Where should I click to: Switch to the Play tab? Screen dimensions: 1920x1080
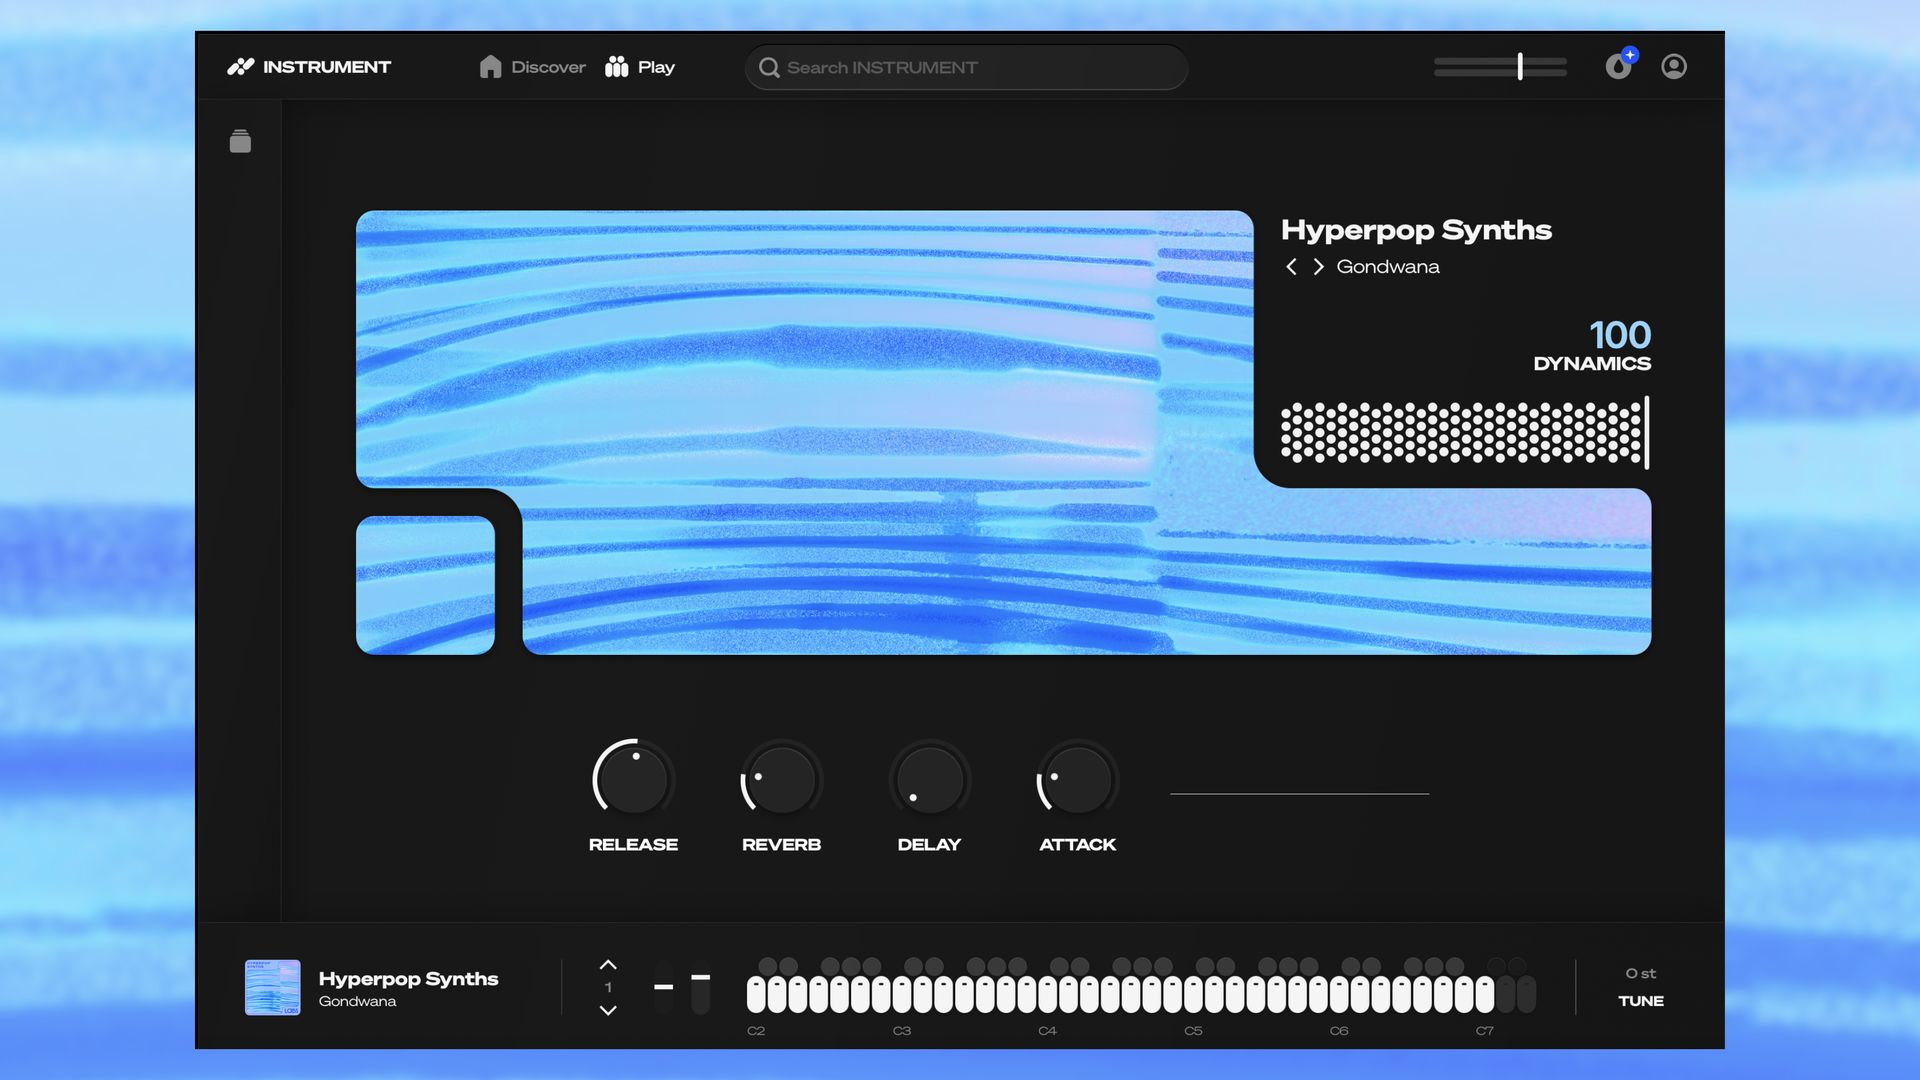coord(655,66)
